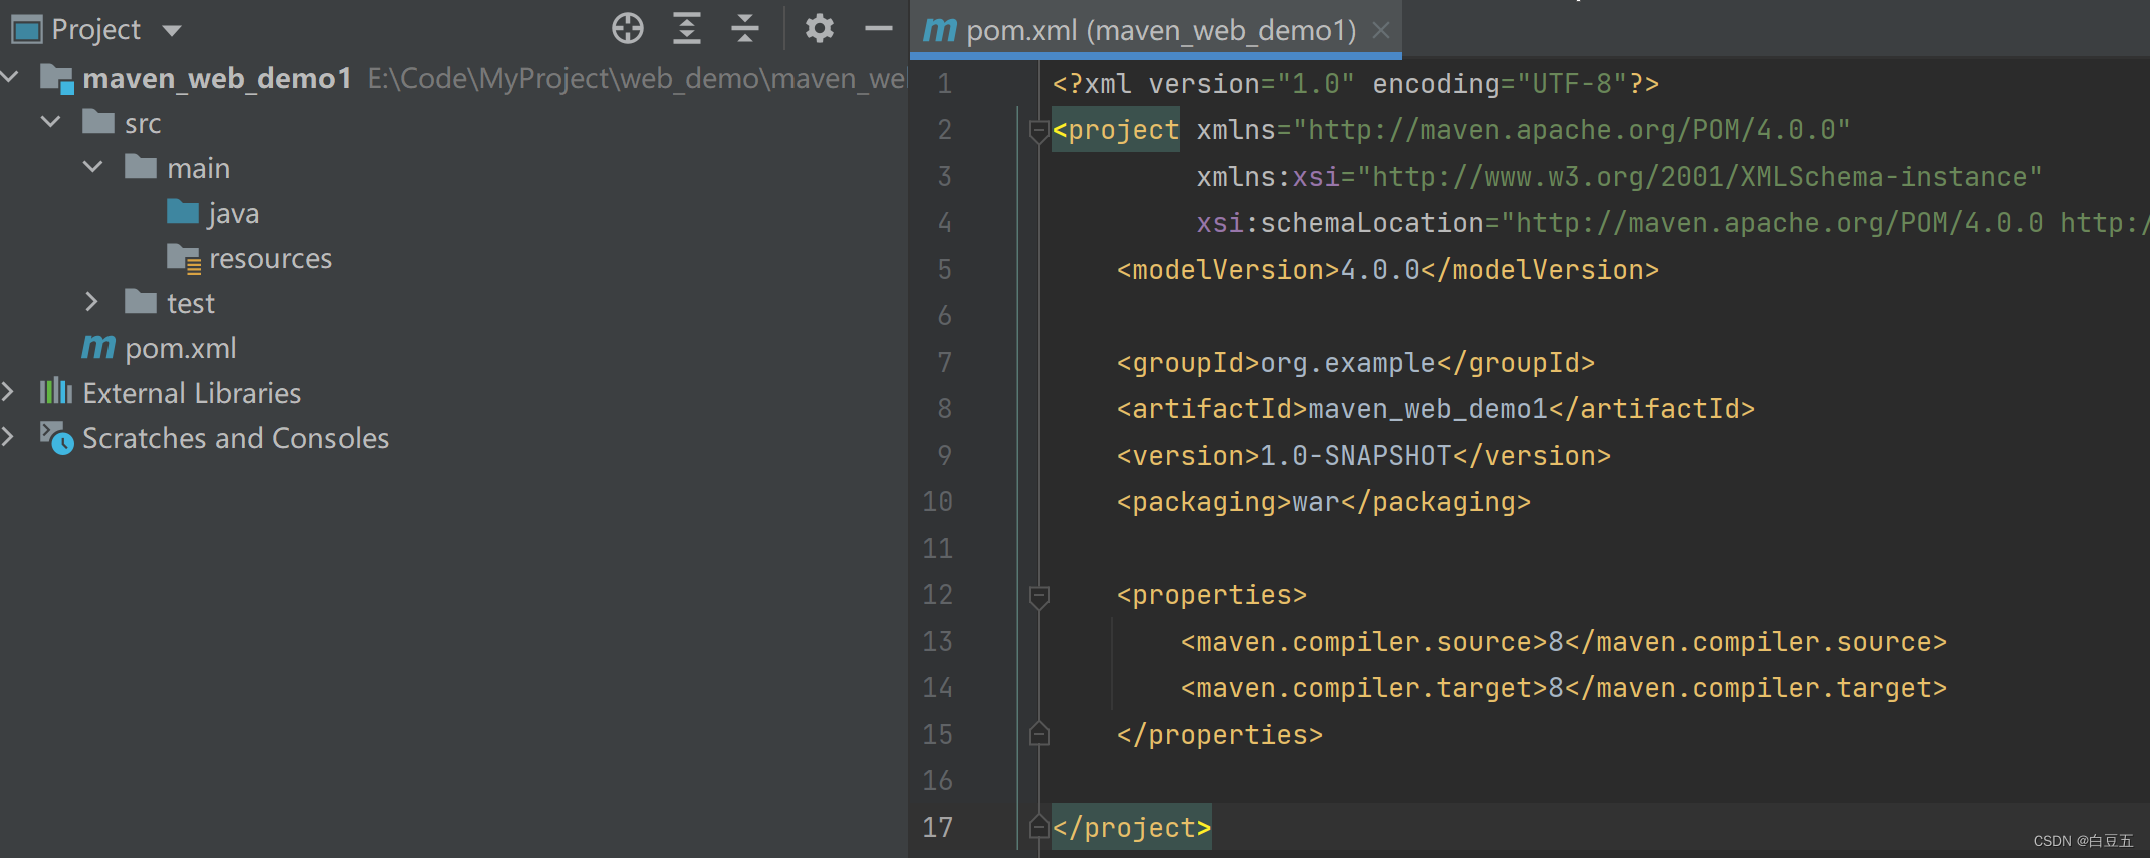Click line number 5 in gutter
This screenshot has width=2150, height=858.
(944, 270)
